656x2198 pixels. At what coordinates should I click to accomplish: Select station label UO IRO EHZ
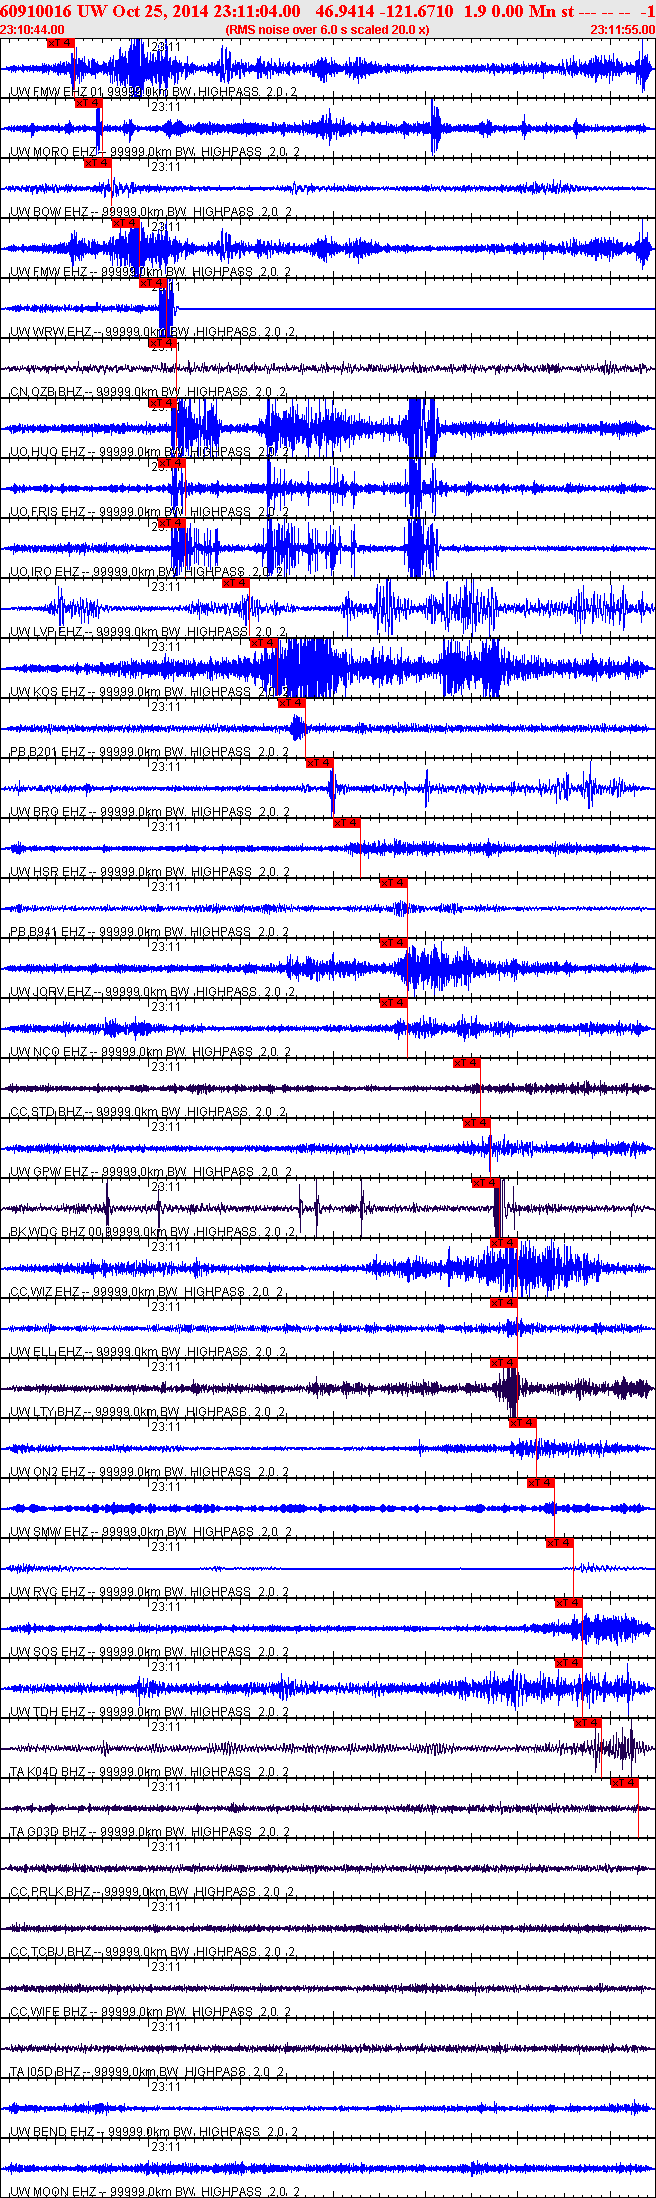click(45, 572)
